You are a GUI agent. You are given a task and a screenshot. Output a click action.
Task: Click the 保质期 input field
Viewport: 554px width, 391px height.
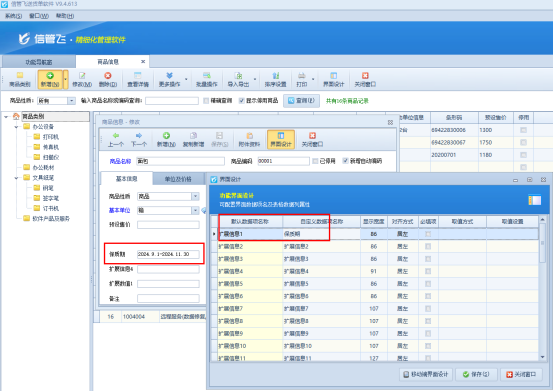pos(168,254)
